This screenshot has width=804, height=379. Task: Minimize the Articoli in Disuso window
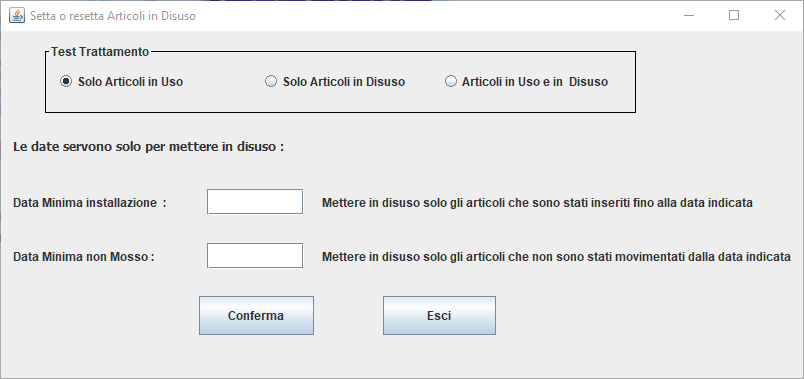pos(689,15)
